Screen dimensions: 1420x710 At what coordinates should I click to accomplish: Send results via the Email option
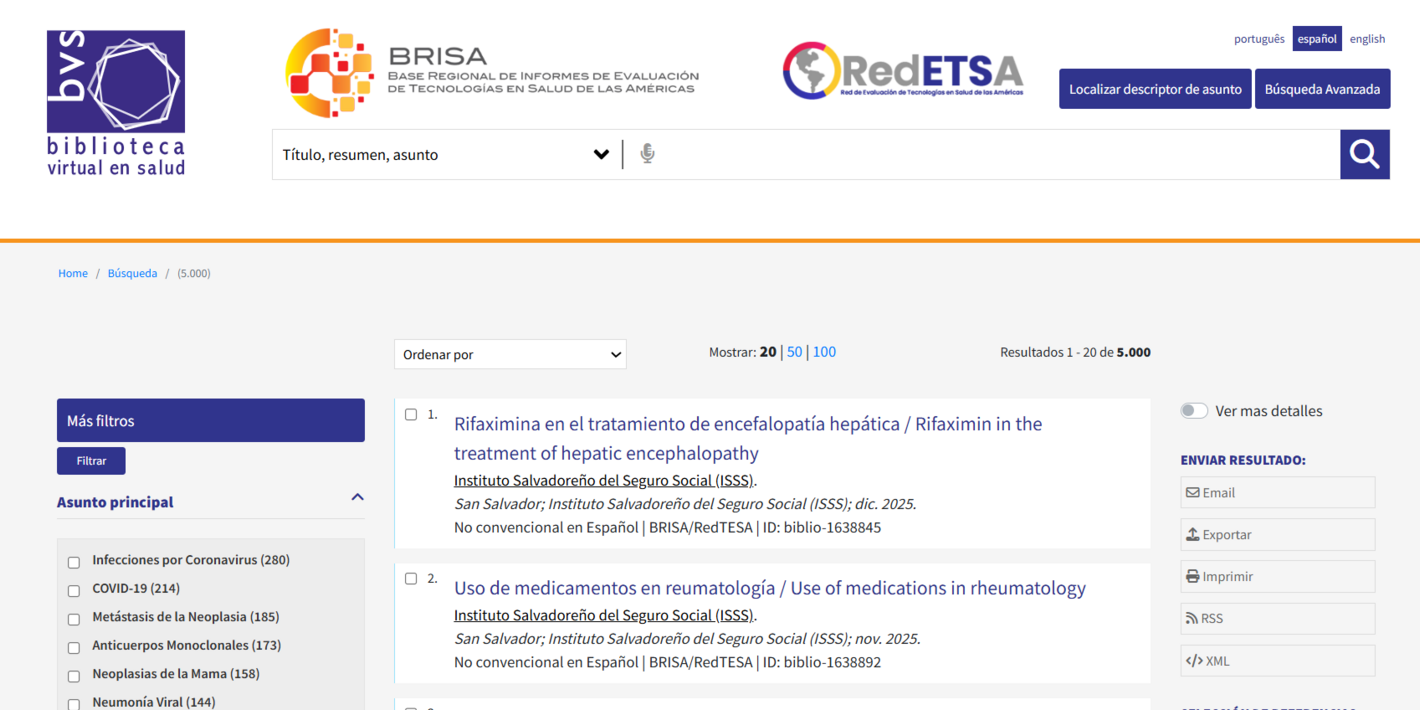click(x=1277, y=492)
